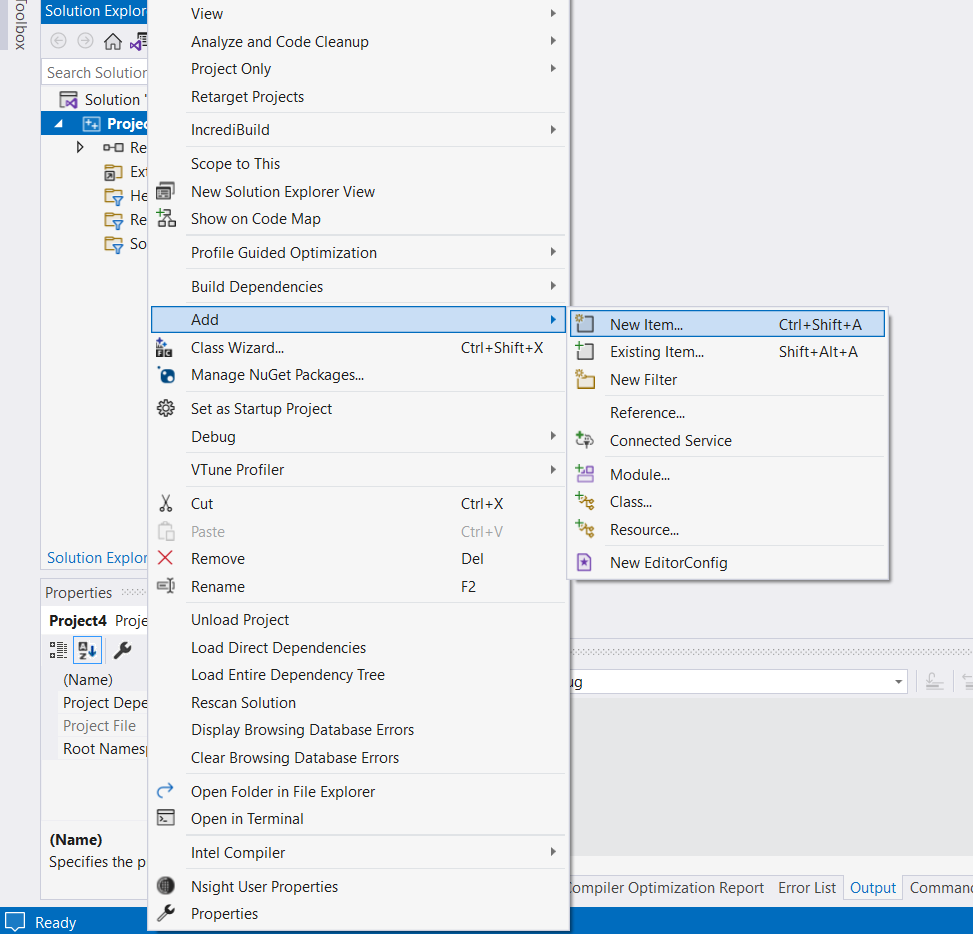Open the wrench Property Pages icon
The height and width of the screenshot is (934, 973).
[x=123, y=650]
